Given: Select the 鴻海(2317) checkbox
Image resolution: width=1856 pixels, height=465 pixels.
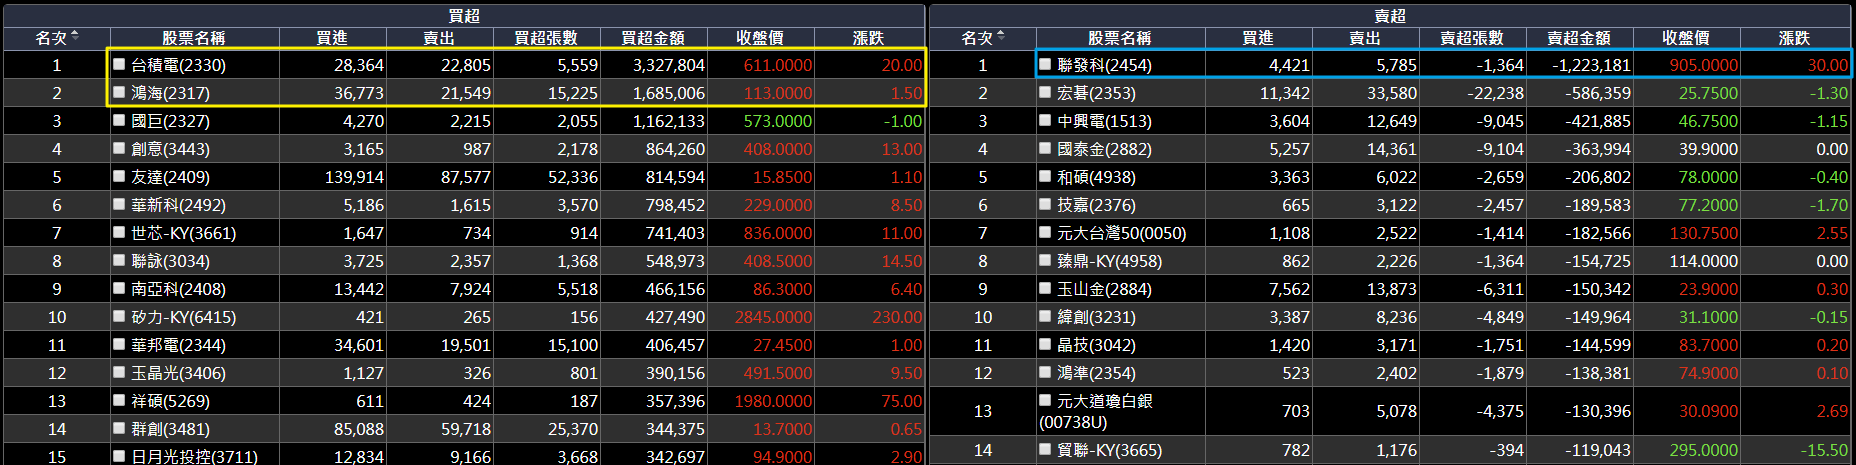Looking at the screenshot, I should [x=119, y=92].
